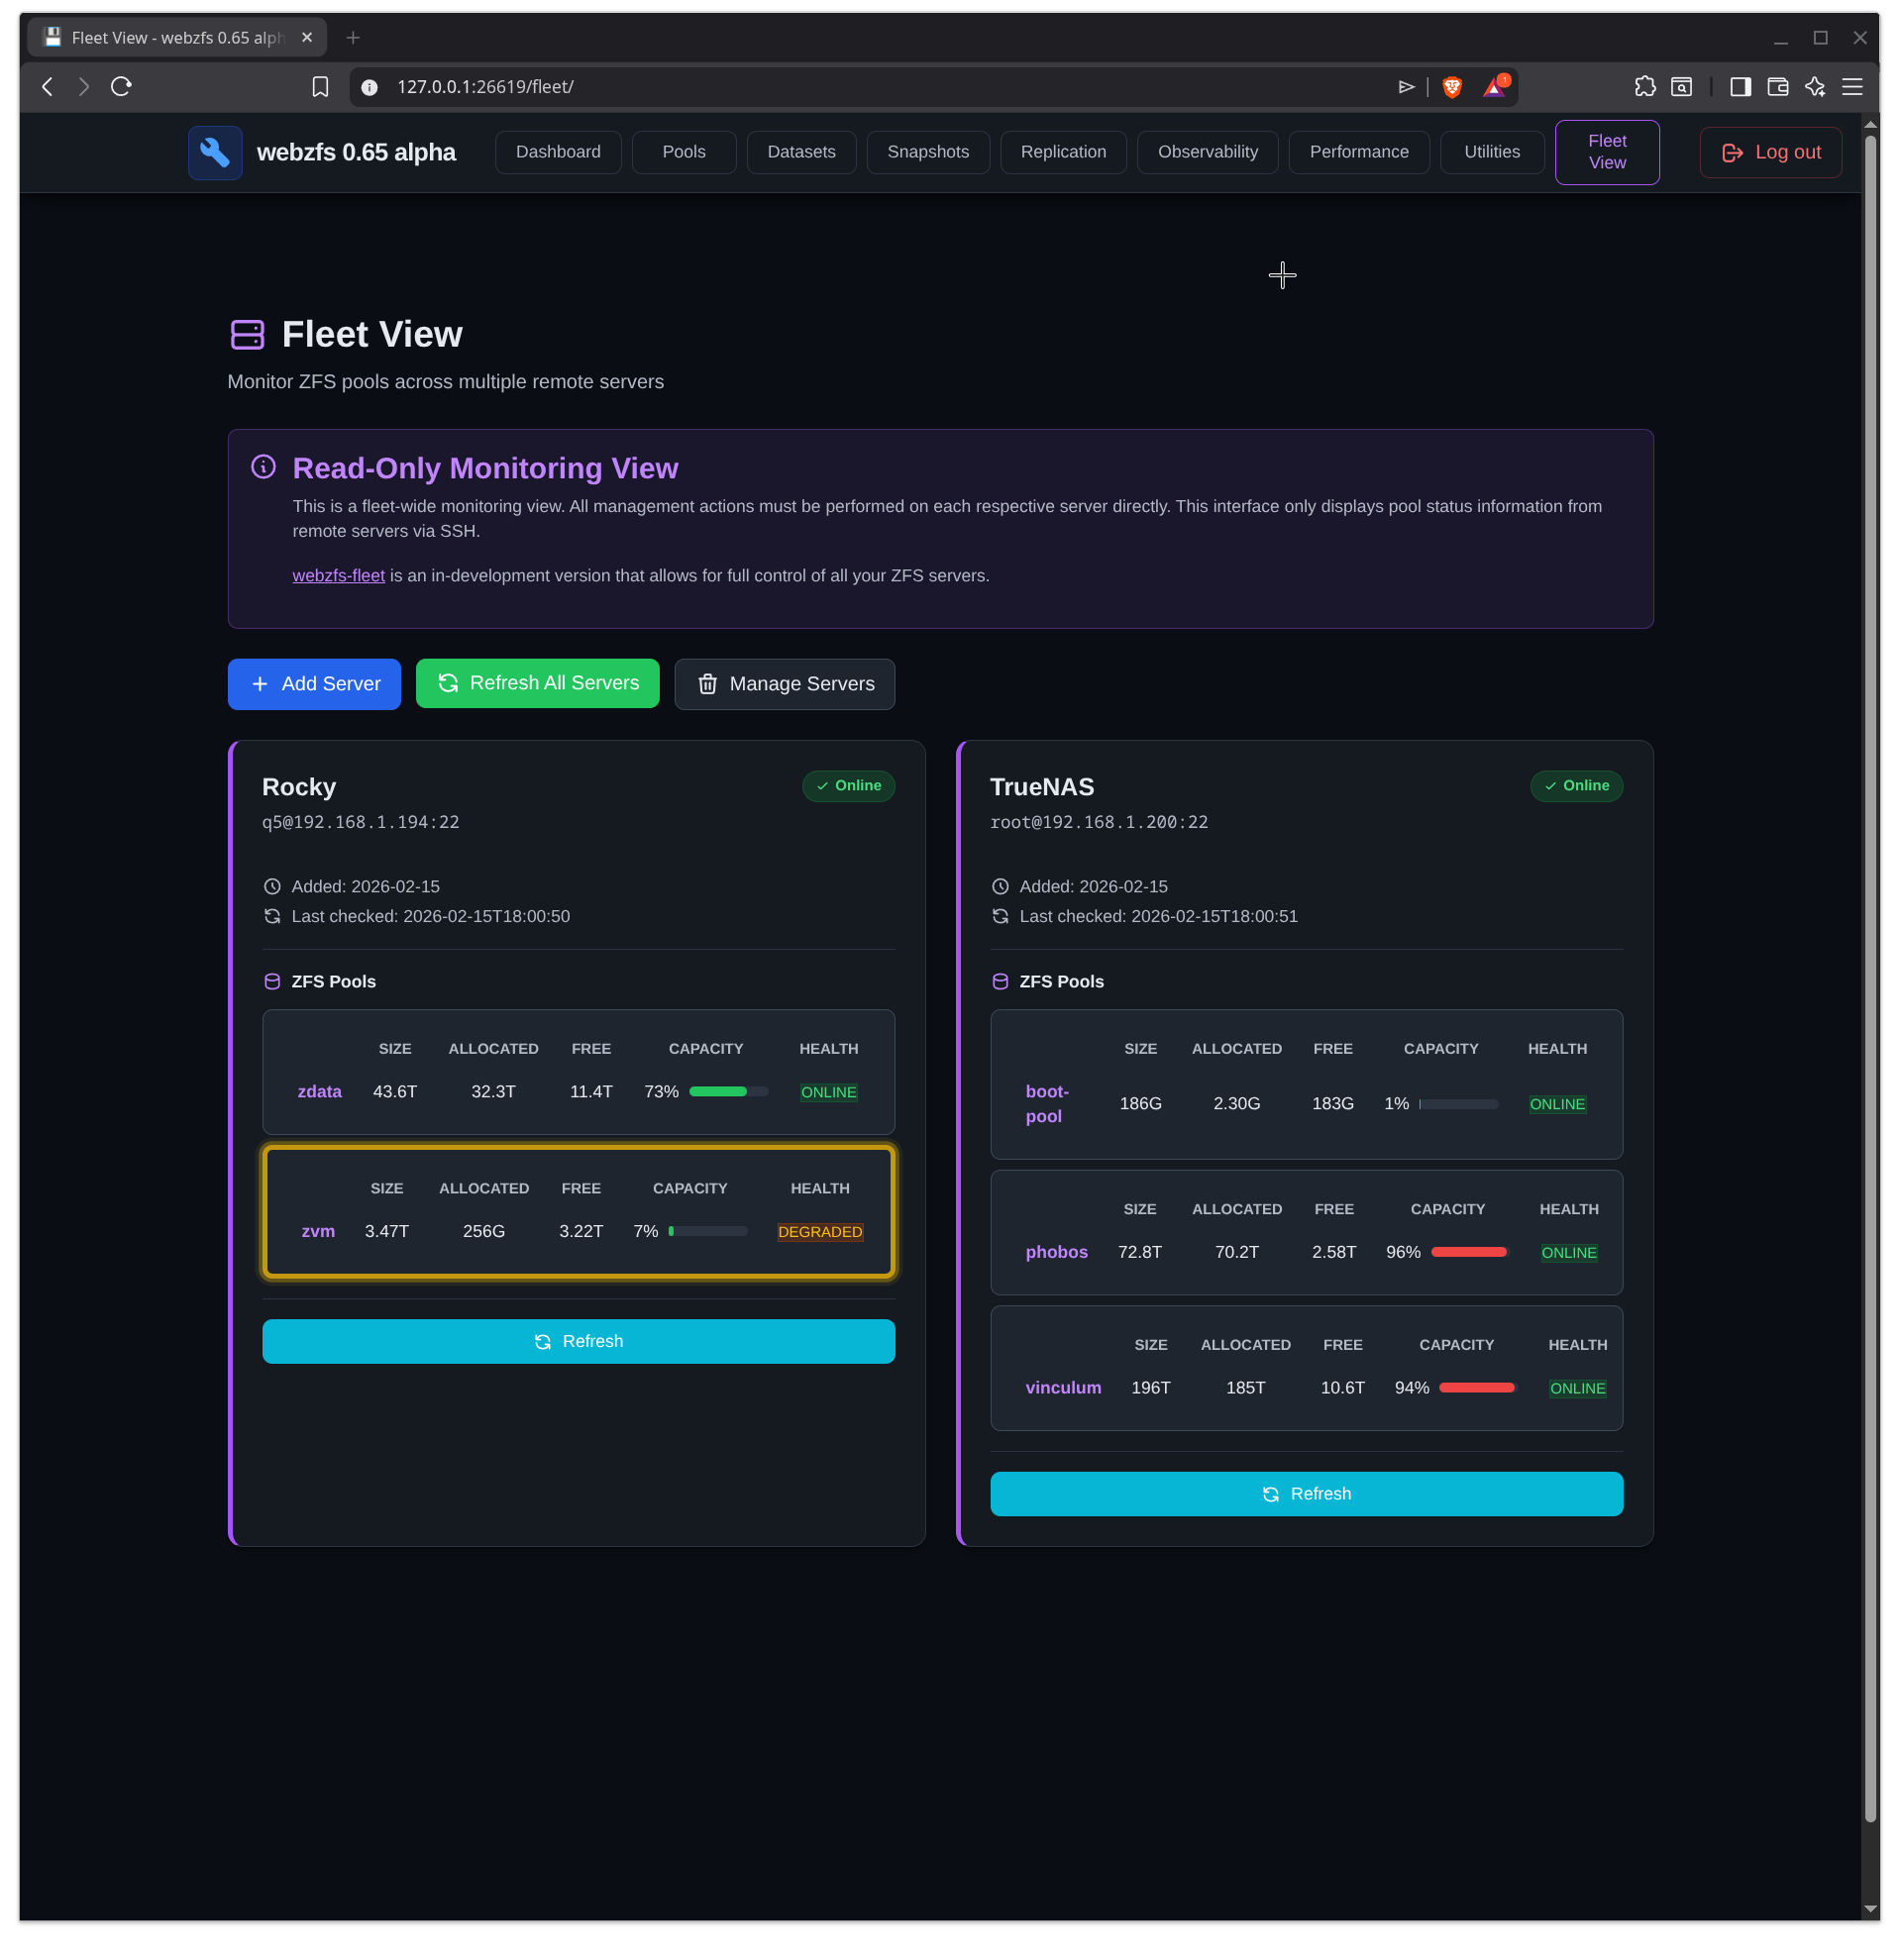Open the browser extensions puzzle icon
1900x1960 pixels.
(x=1645, y=87)
